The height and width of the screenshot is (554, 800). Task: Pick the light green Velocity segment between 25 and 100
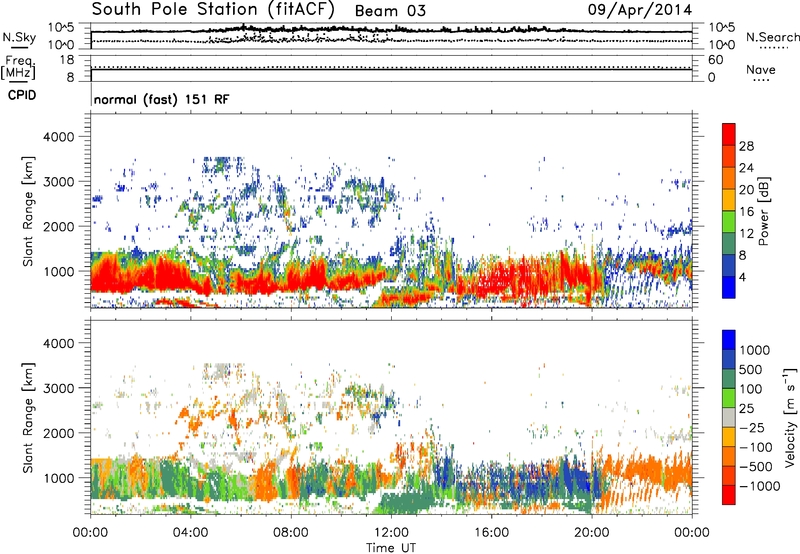pyautogui.click(x=729, y=398)
